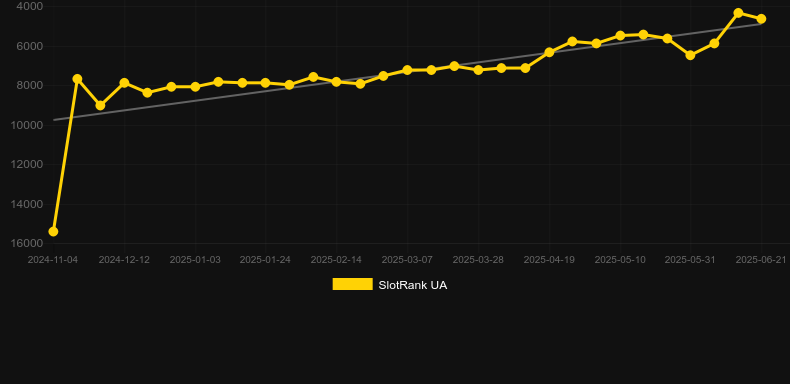This screenshot has width=790, height=384.
Task: Select the first data point dated 2024-11-04
Action: (53, 231)
